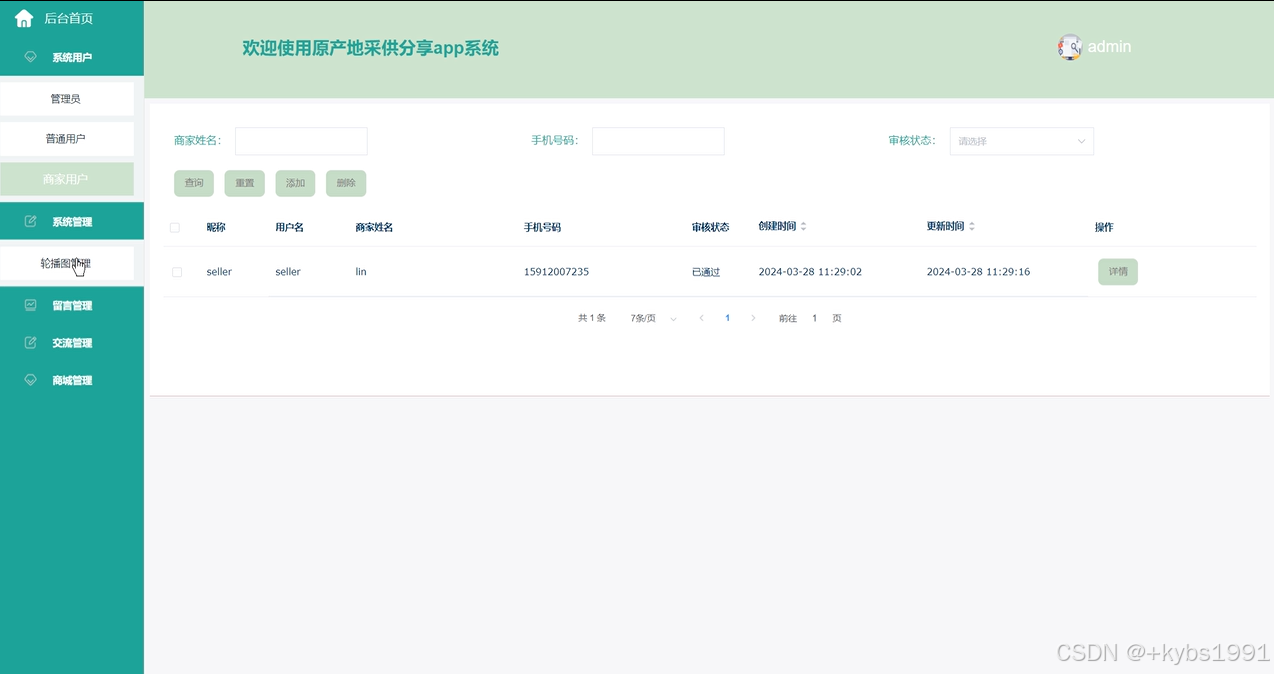
Task: Go to the next page with the right arrow
Action: (x=753, y=318)
